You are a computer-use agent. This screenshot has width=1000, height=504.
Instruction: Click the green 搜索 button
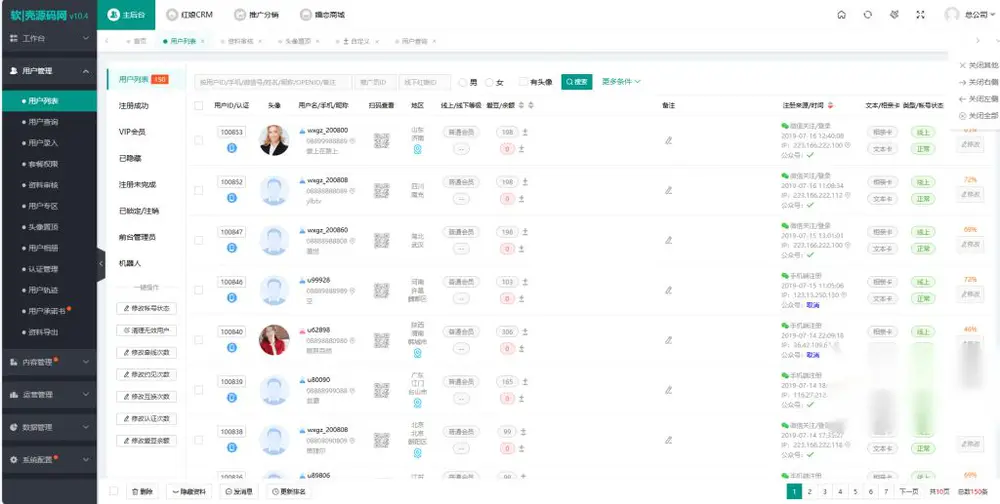pos(577,82)
